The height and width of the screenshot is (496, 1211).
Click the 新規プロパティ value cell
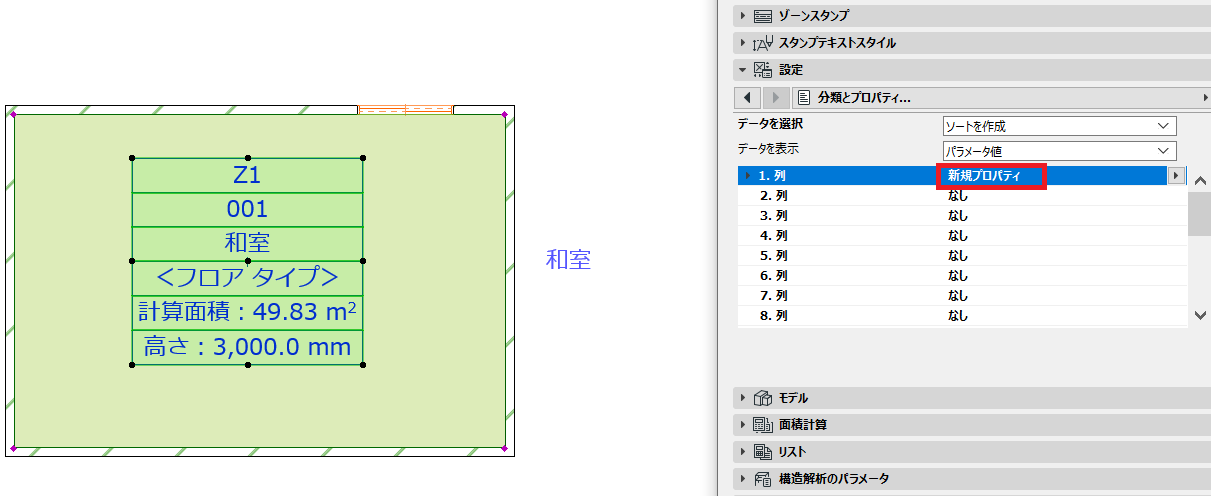[x=991, y=176]
